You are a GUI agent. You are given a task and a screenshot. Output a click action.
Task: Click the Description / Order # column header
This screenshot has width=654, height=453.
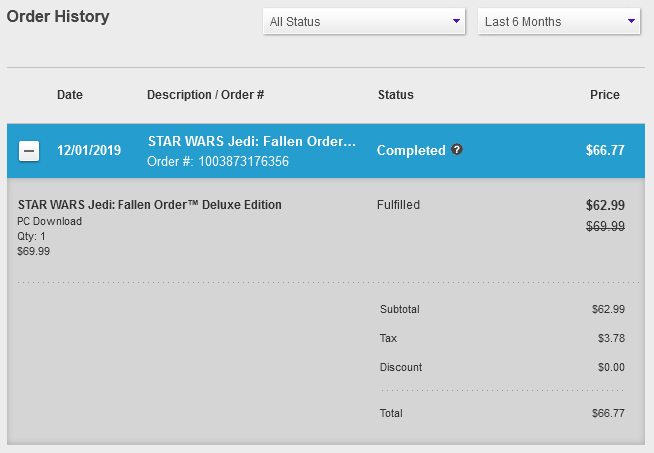click(x=205, y=95)
